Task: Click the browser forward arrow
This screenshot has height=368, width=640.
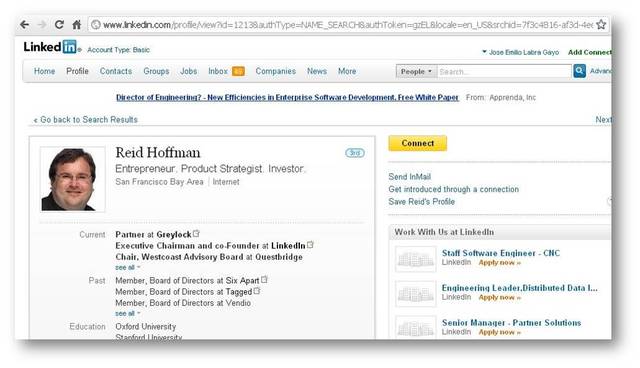Action: tap(42, 25)
